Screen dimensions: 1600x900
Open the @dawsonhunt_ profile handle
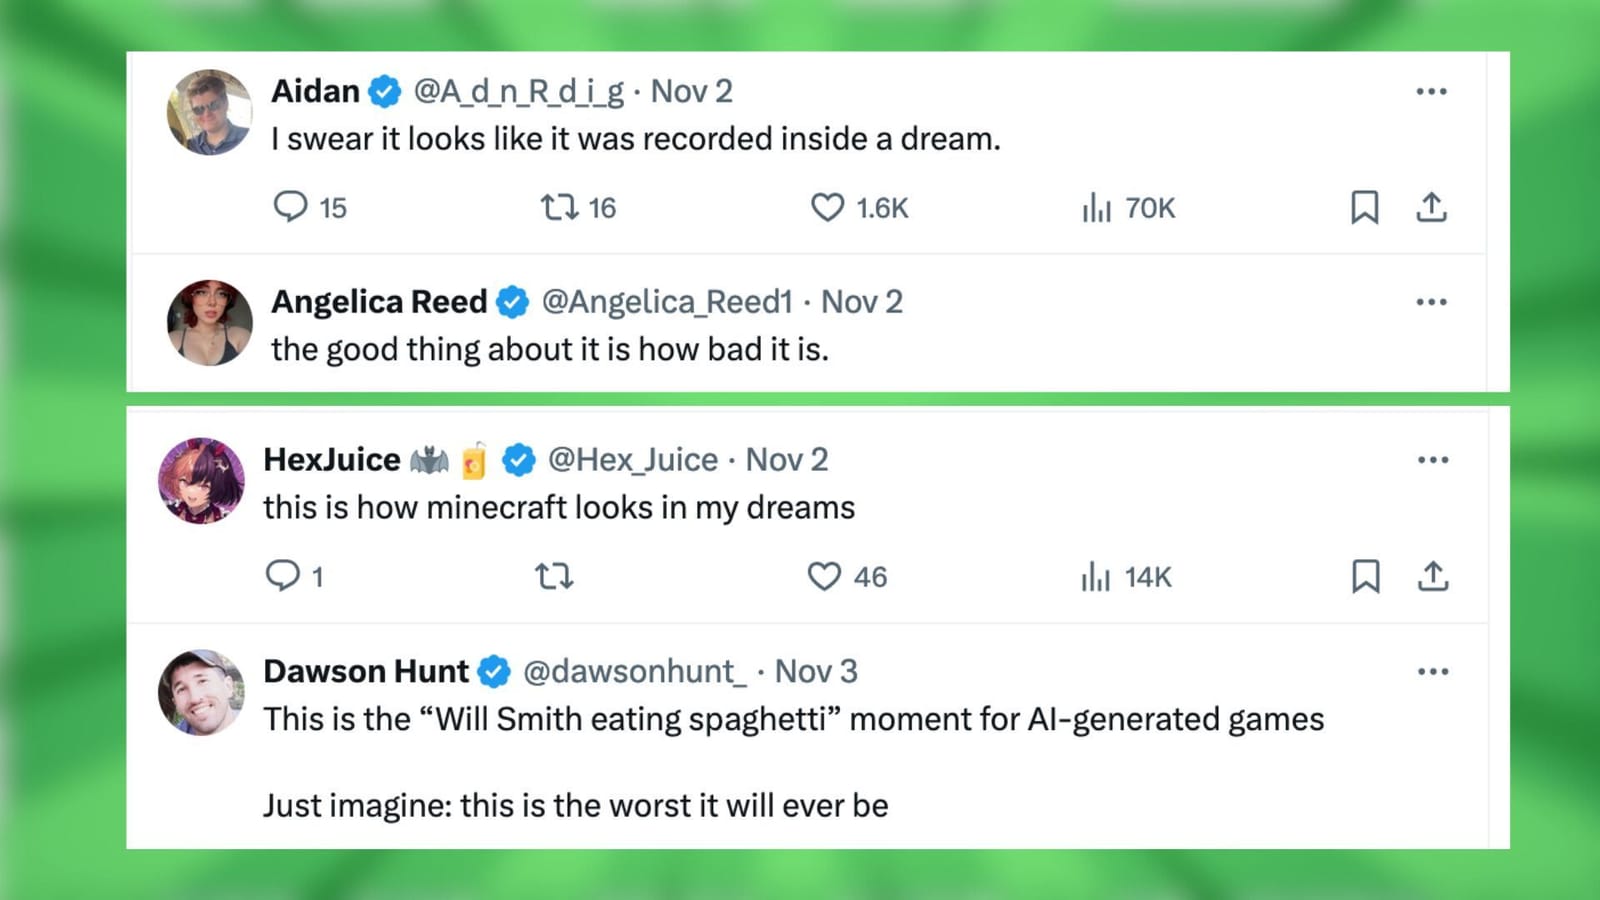[x=635, y=672]
